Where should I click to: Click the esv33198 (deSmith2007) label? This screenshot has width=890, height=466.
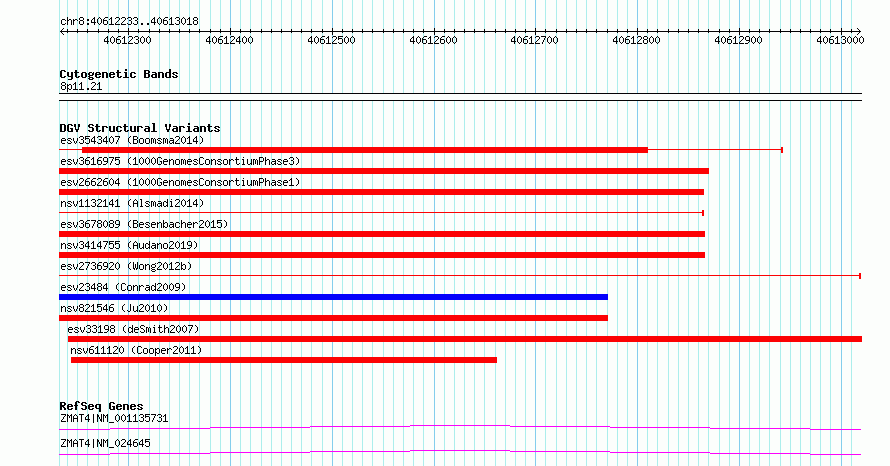coord(133,329)
